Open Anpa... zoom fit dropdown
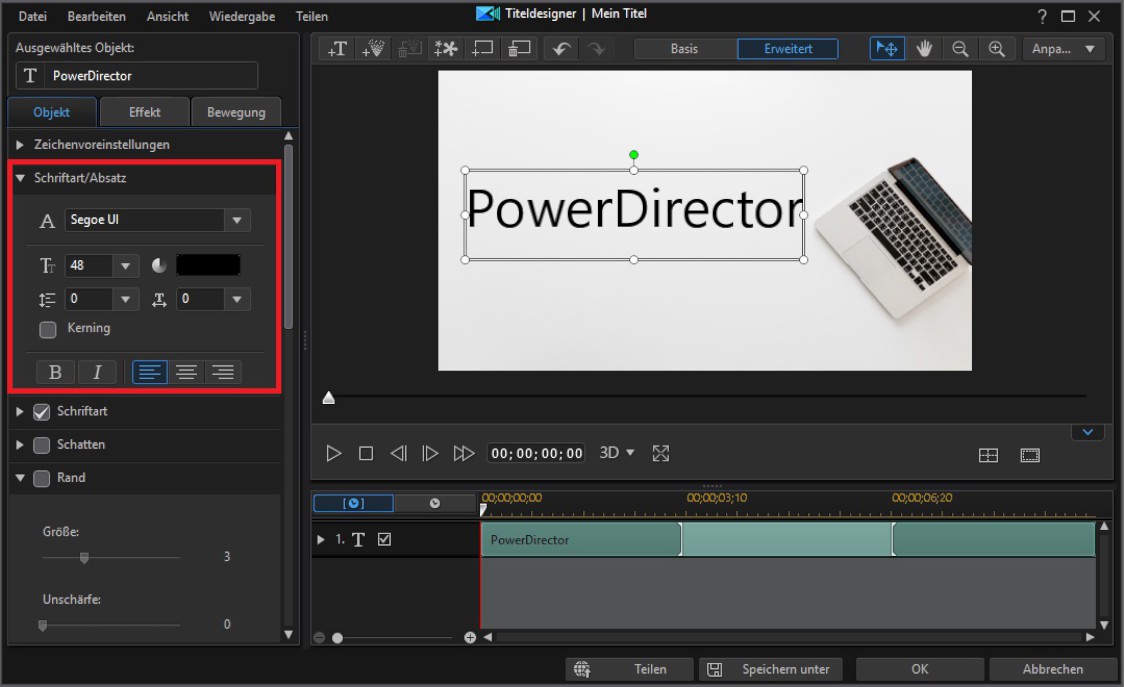The width and height of the screenshot is (1125, 687). (x=1063, y=49)
